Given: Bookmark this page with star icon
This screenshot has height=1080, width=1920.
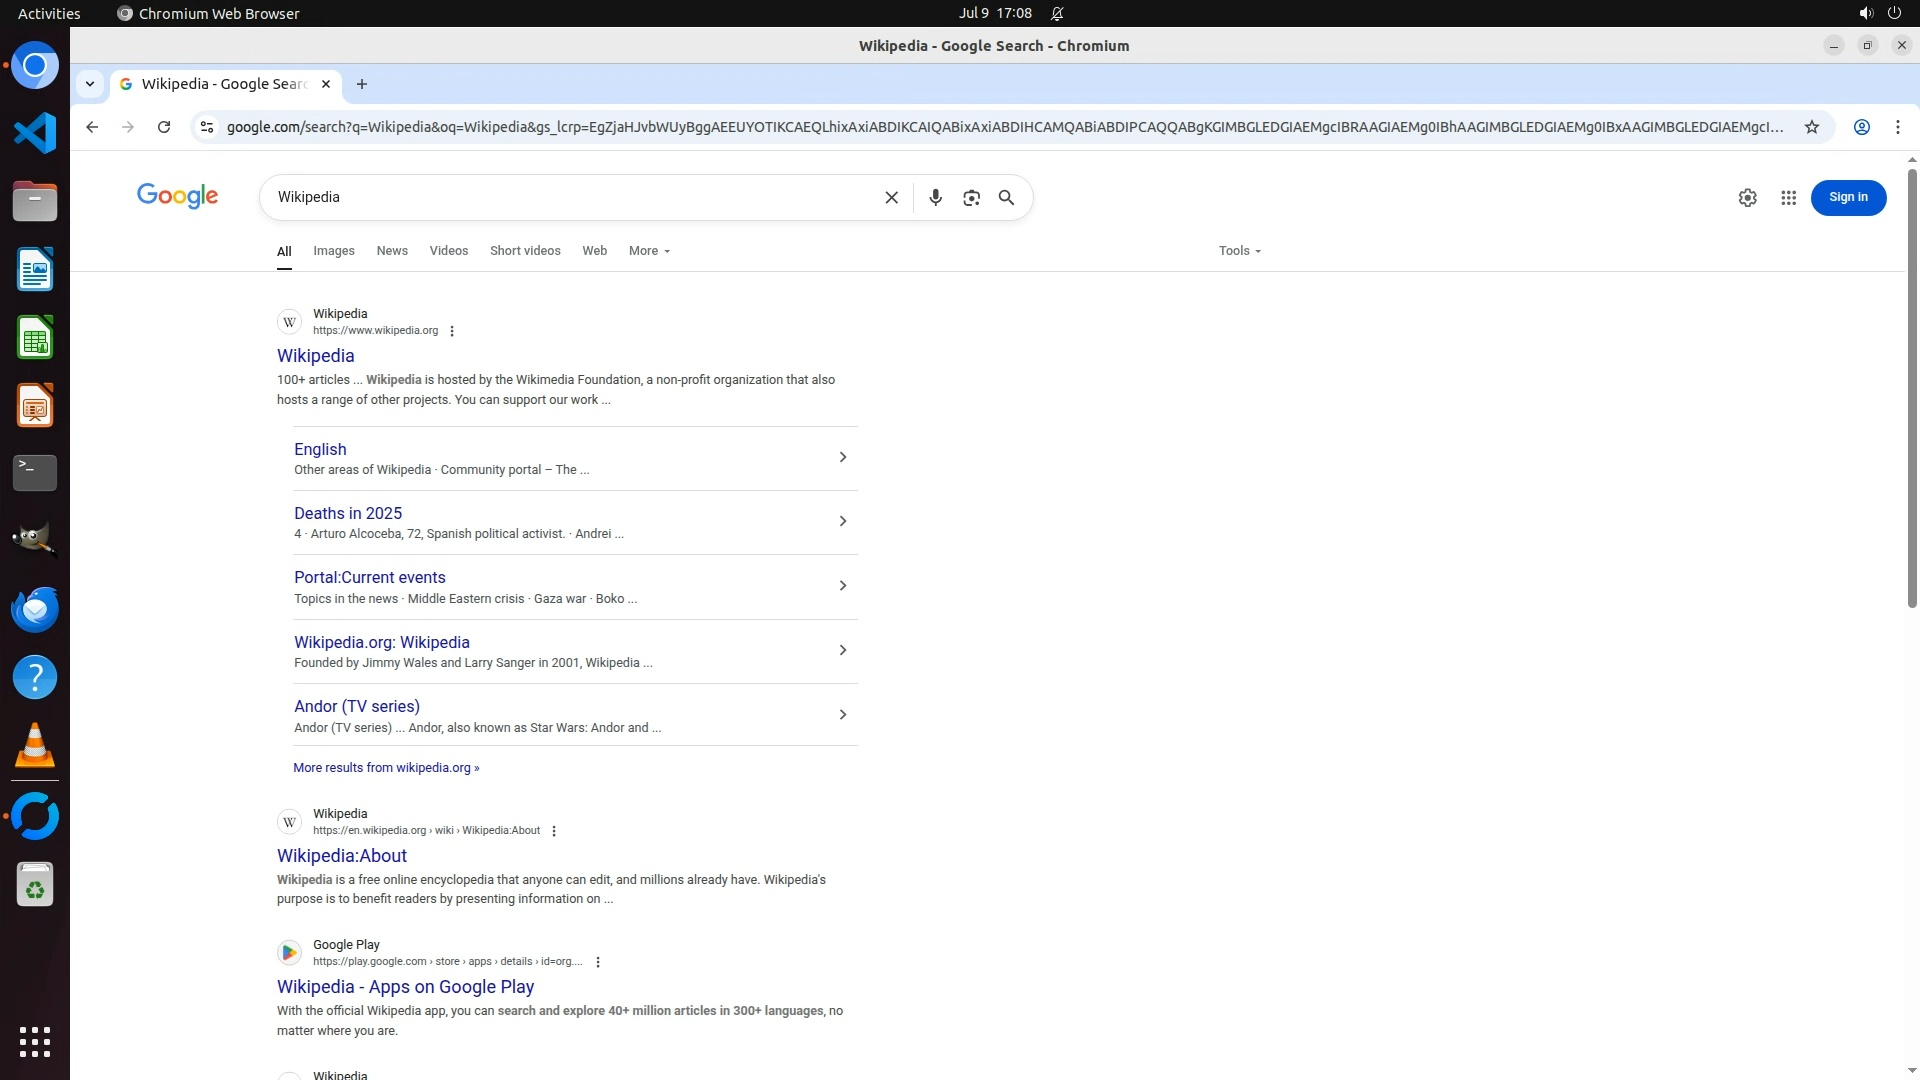Looking at the screenshot, I should [x=1811, y=127].
